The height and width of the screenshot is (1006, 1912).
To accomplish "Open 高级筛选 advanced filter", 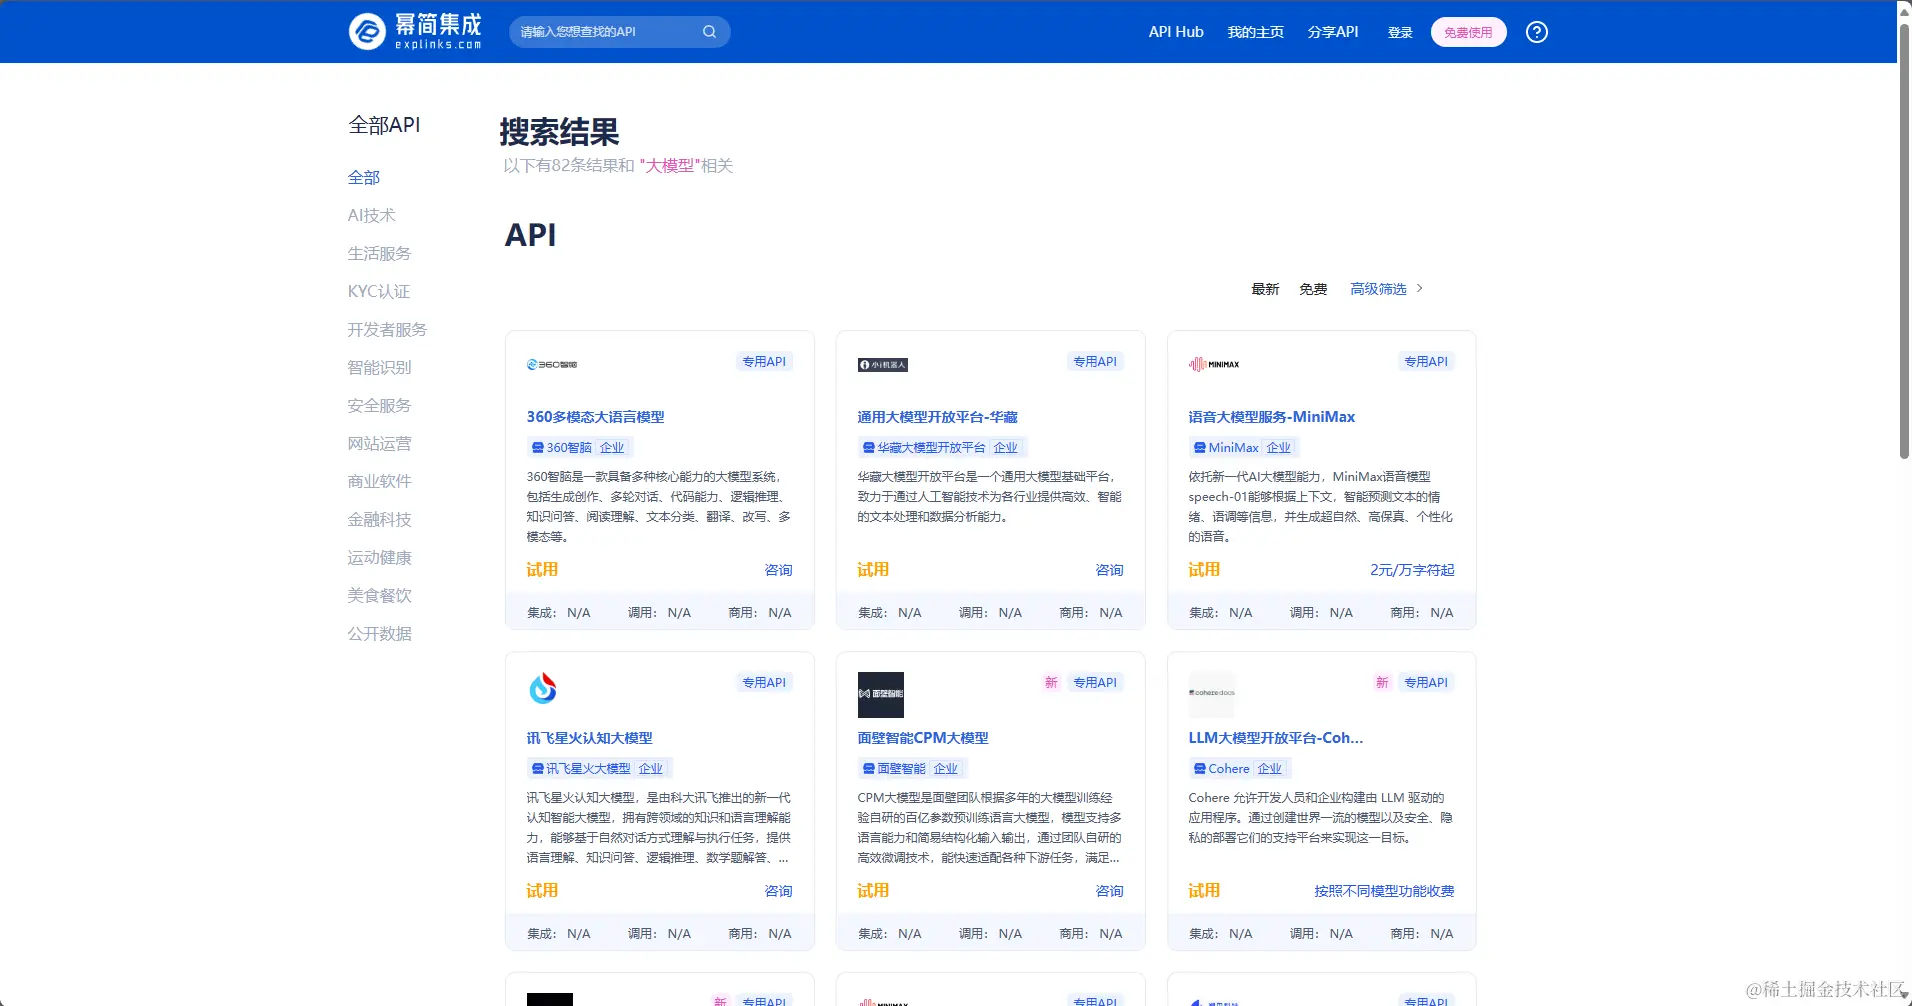I will point(1378,289).
